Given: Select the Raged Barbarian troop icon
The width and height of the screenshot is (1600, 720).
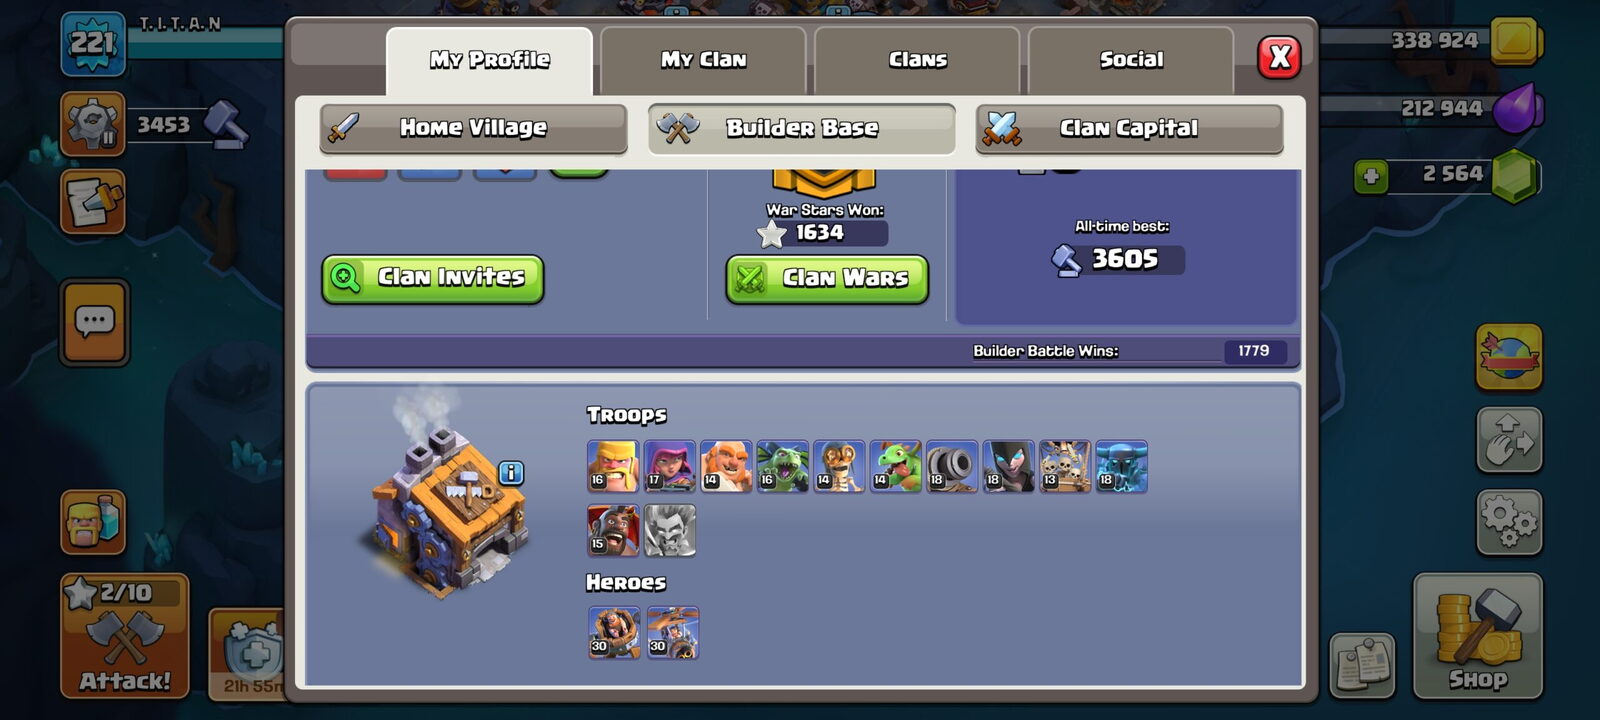Looking at the screenshot, I should pos(613,466).
